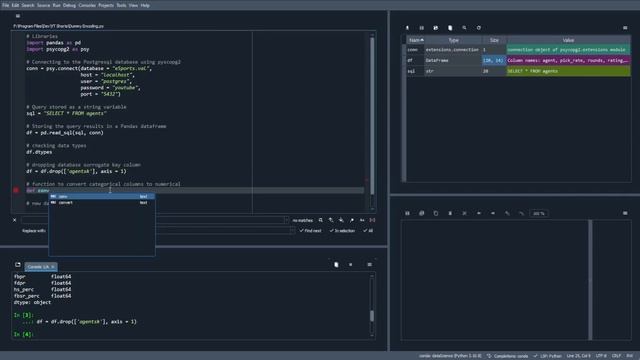The width and height of the screenshot is (640, 360).
Task: Click the search variables icon
Action: pos(464,28)
